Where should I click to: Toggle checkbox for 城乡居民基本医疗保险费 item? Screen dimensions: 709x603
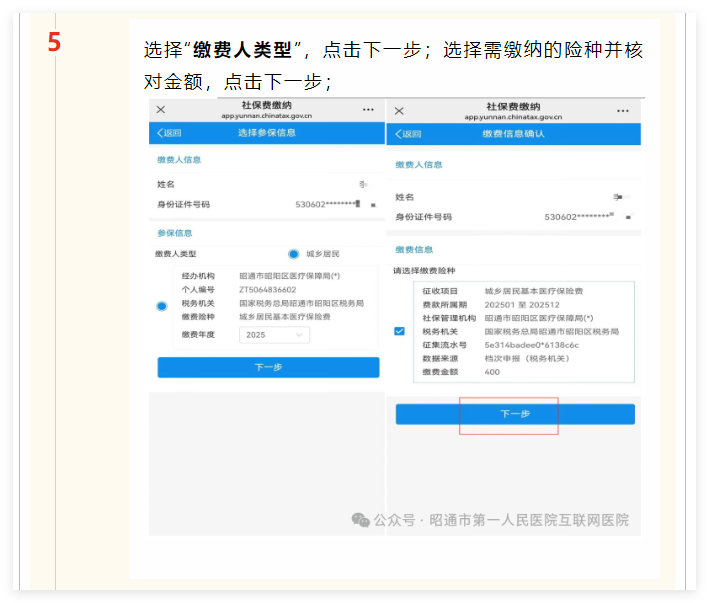[x=399, y=331]
